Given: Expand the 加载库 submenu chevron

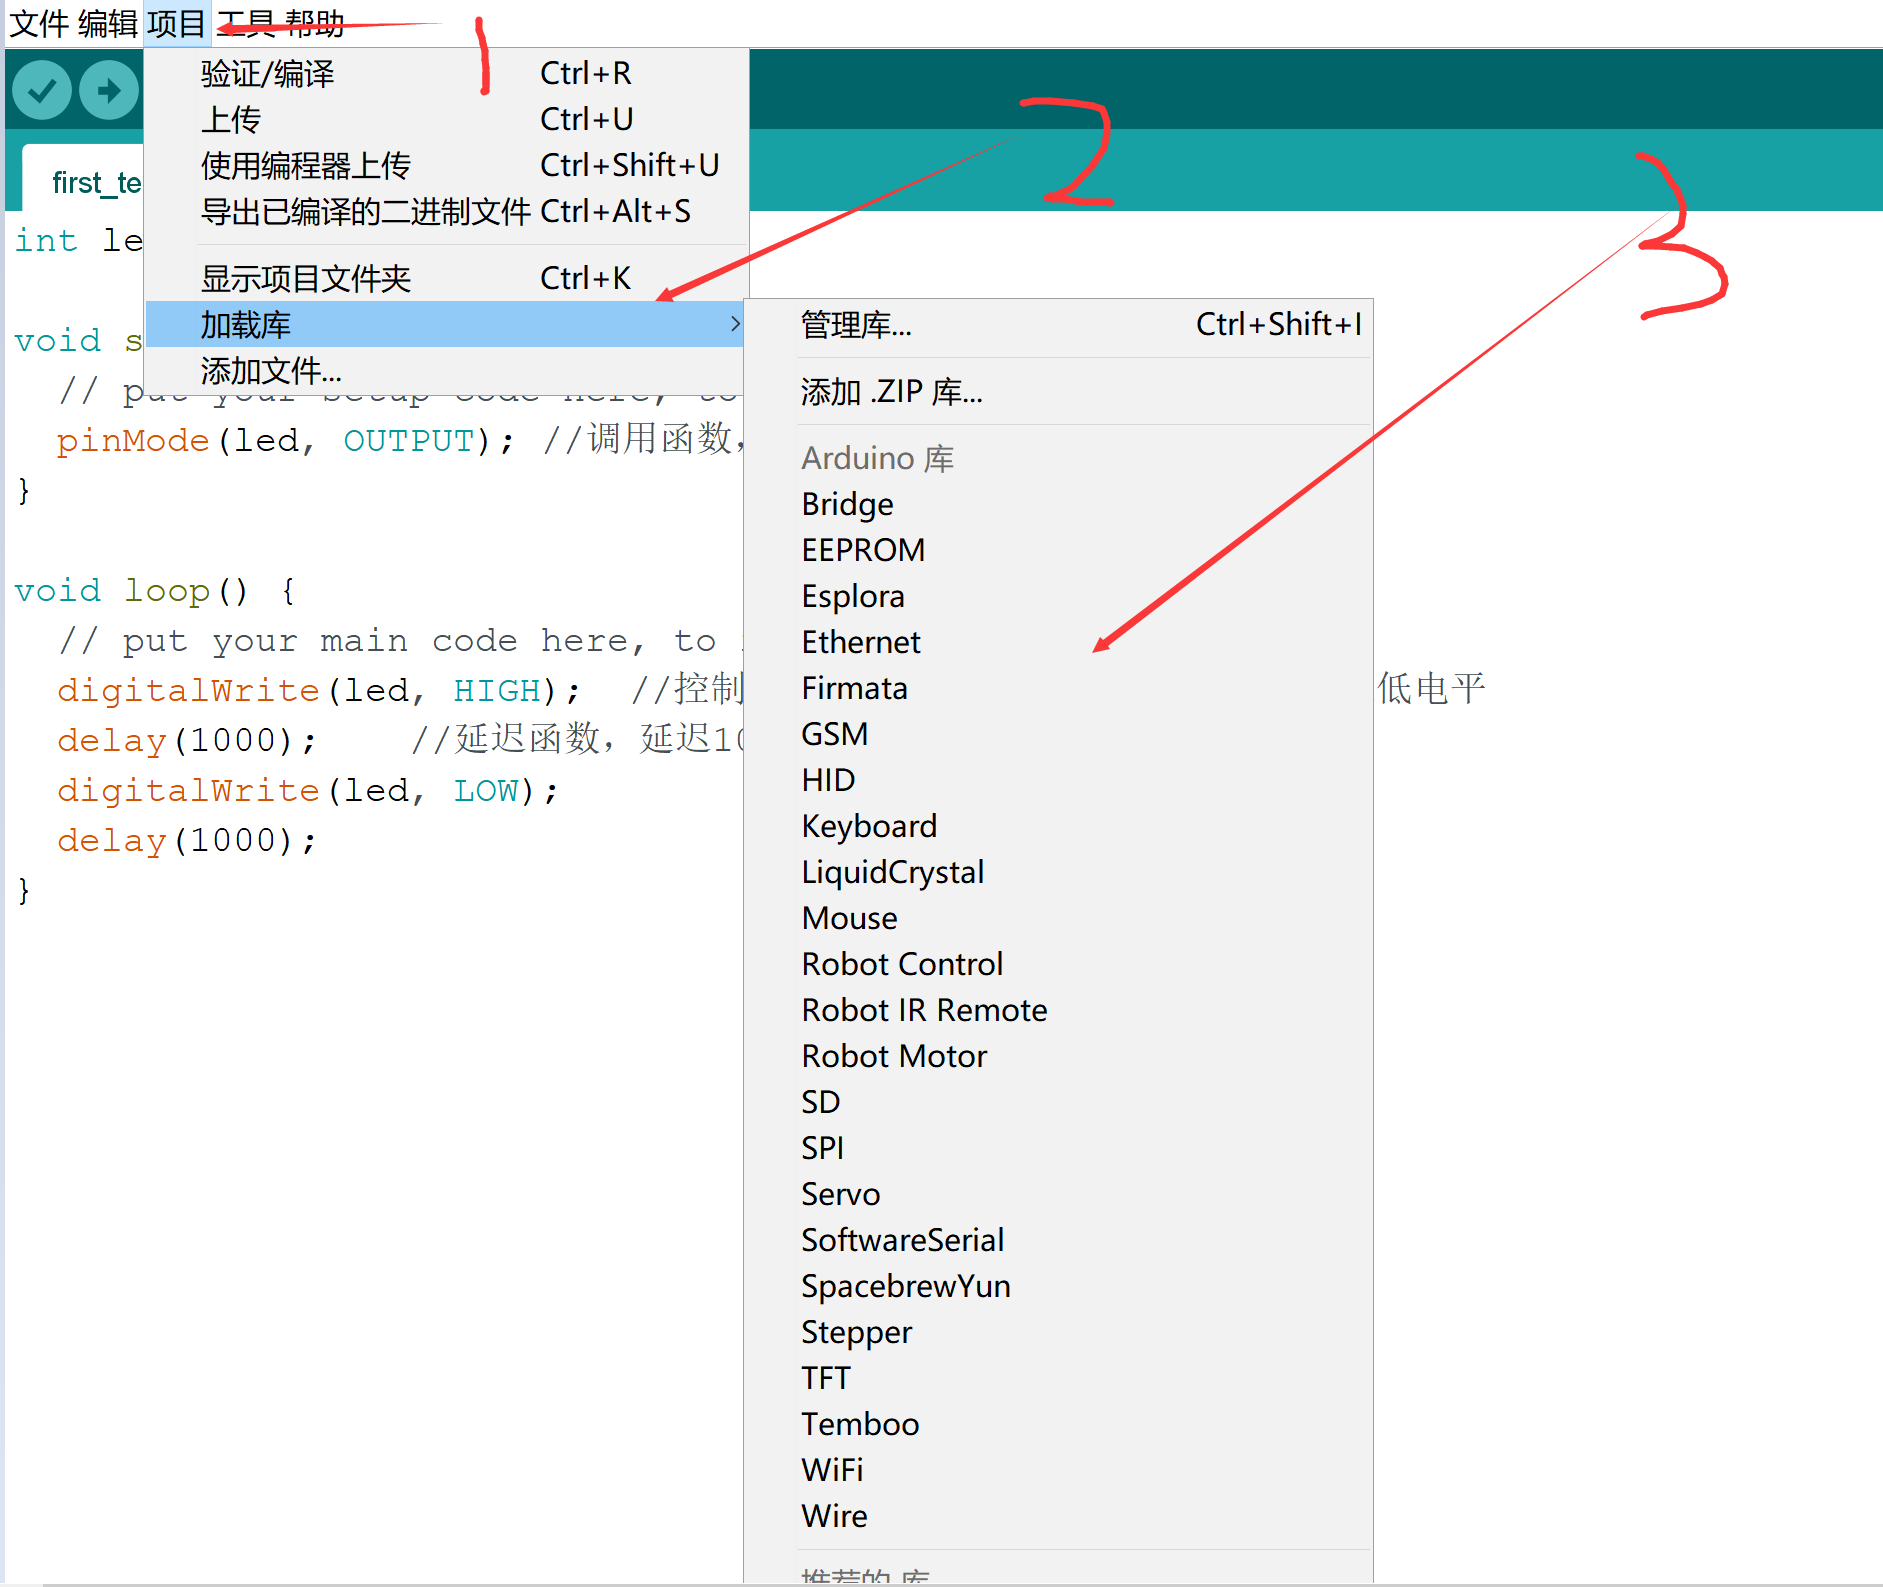Looking at the screenshot, I should (x=736, y=324).
